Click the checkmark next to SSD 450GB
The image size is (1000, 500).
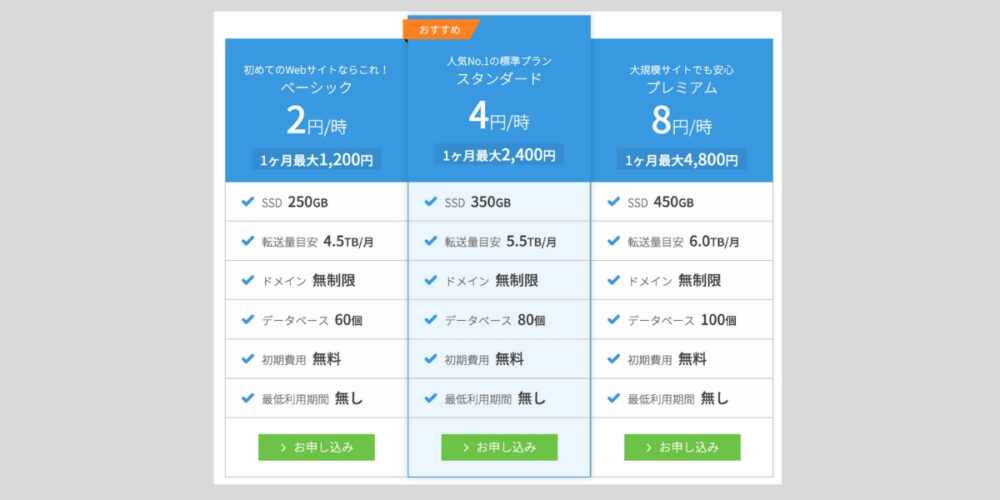(x=614, y=202)
